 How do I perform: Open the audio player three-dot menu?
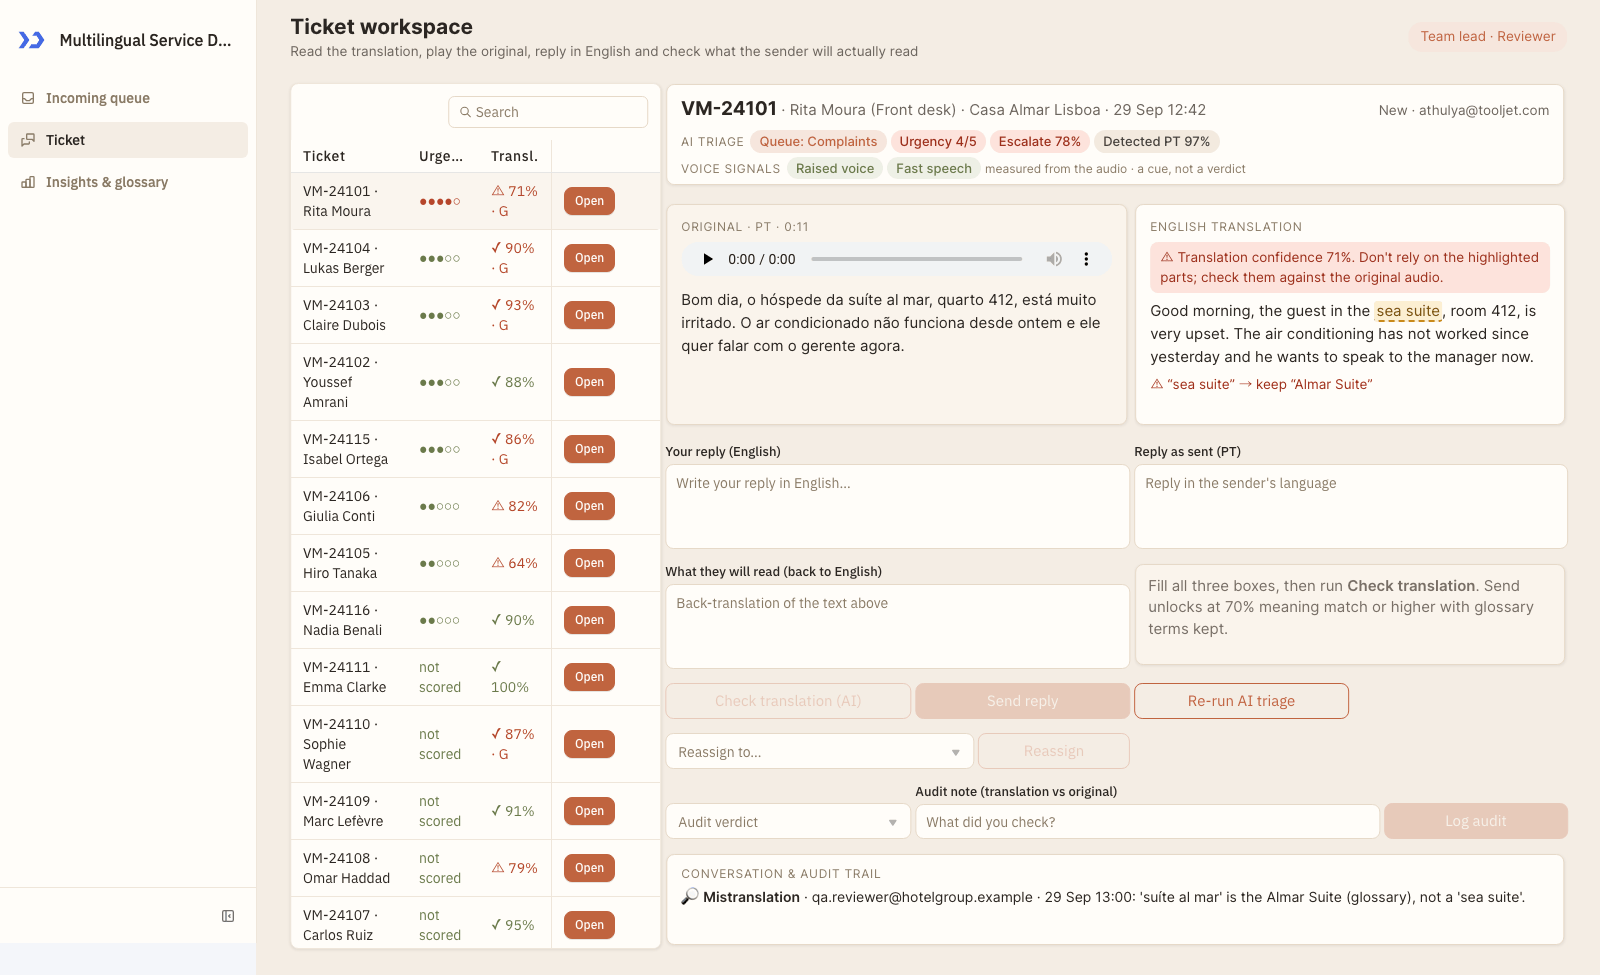pyautogui.click(x=1086, y=259)
